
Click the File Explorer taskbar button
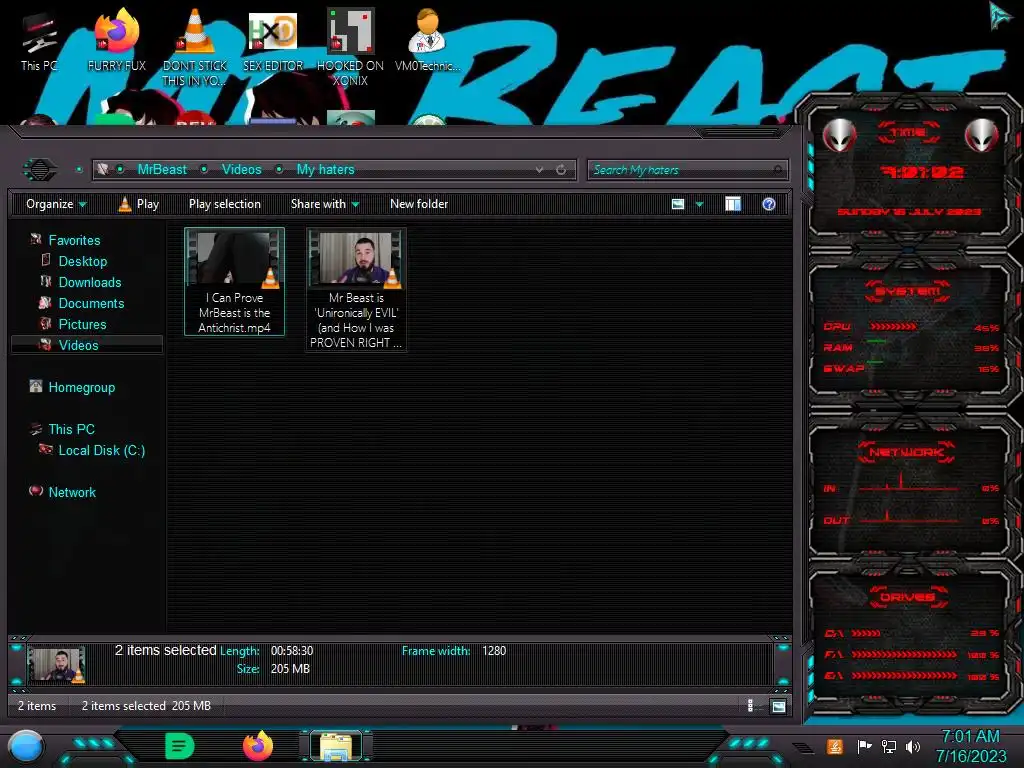336,746
